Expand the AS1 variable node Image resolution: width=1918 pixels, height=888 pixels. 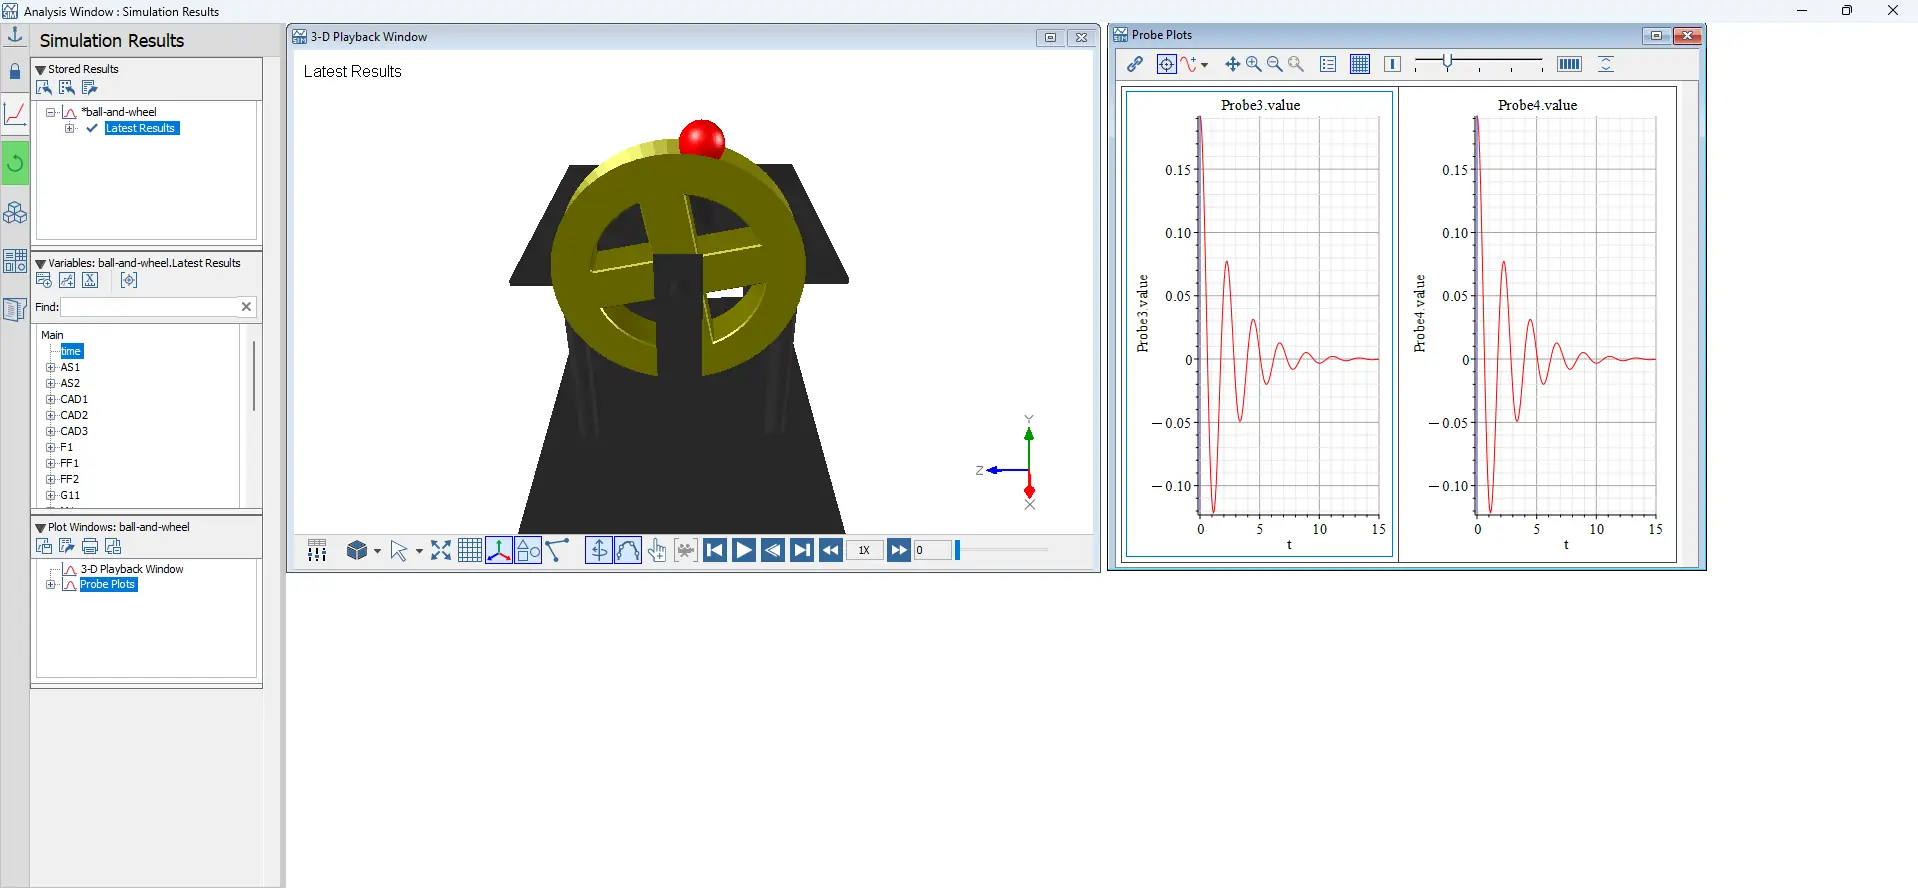pyautogui.click(x=50, y=367)
